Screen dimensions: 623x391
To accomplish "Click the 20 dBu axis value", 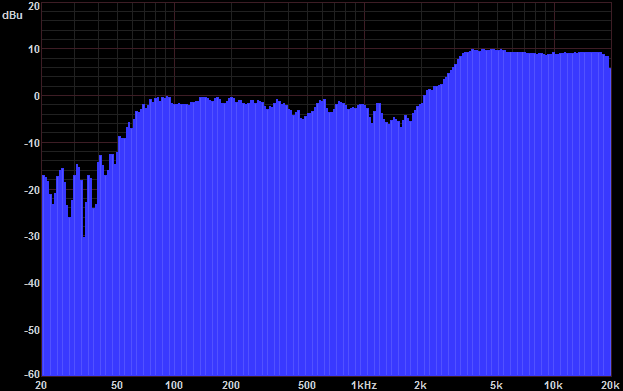I will pyautogui.click(x=34, y=6).
